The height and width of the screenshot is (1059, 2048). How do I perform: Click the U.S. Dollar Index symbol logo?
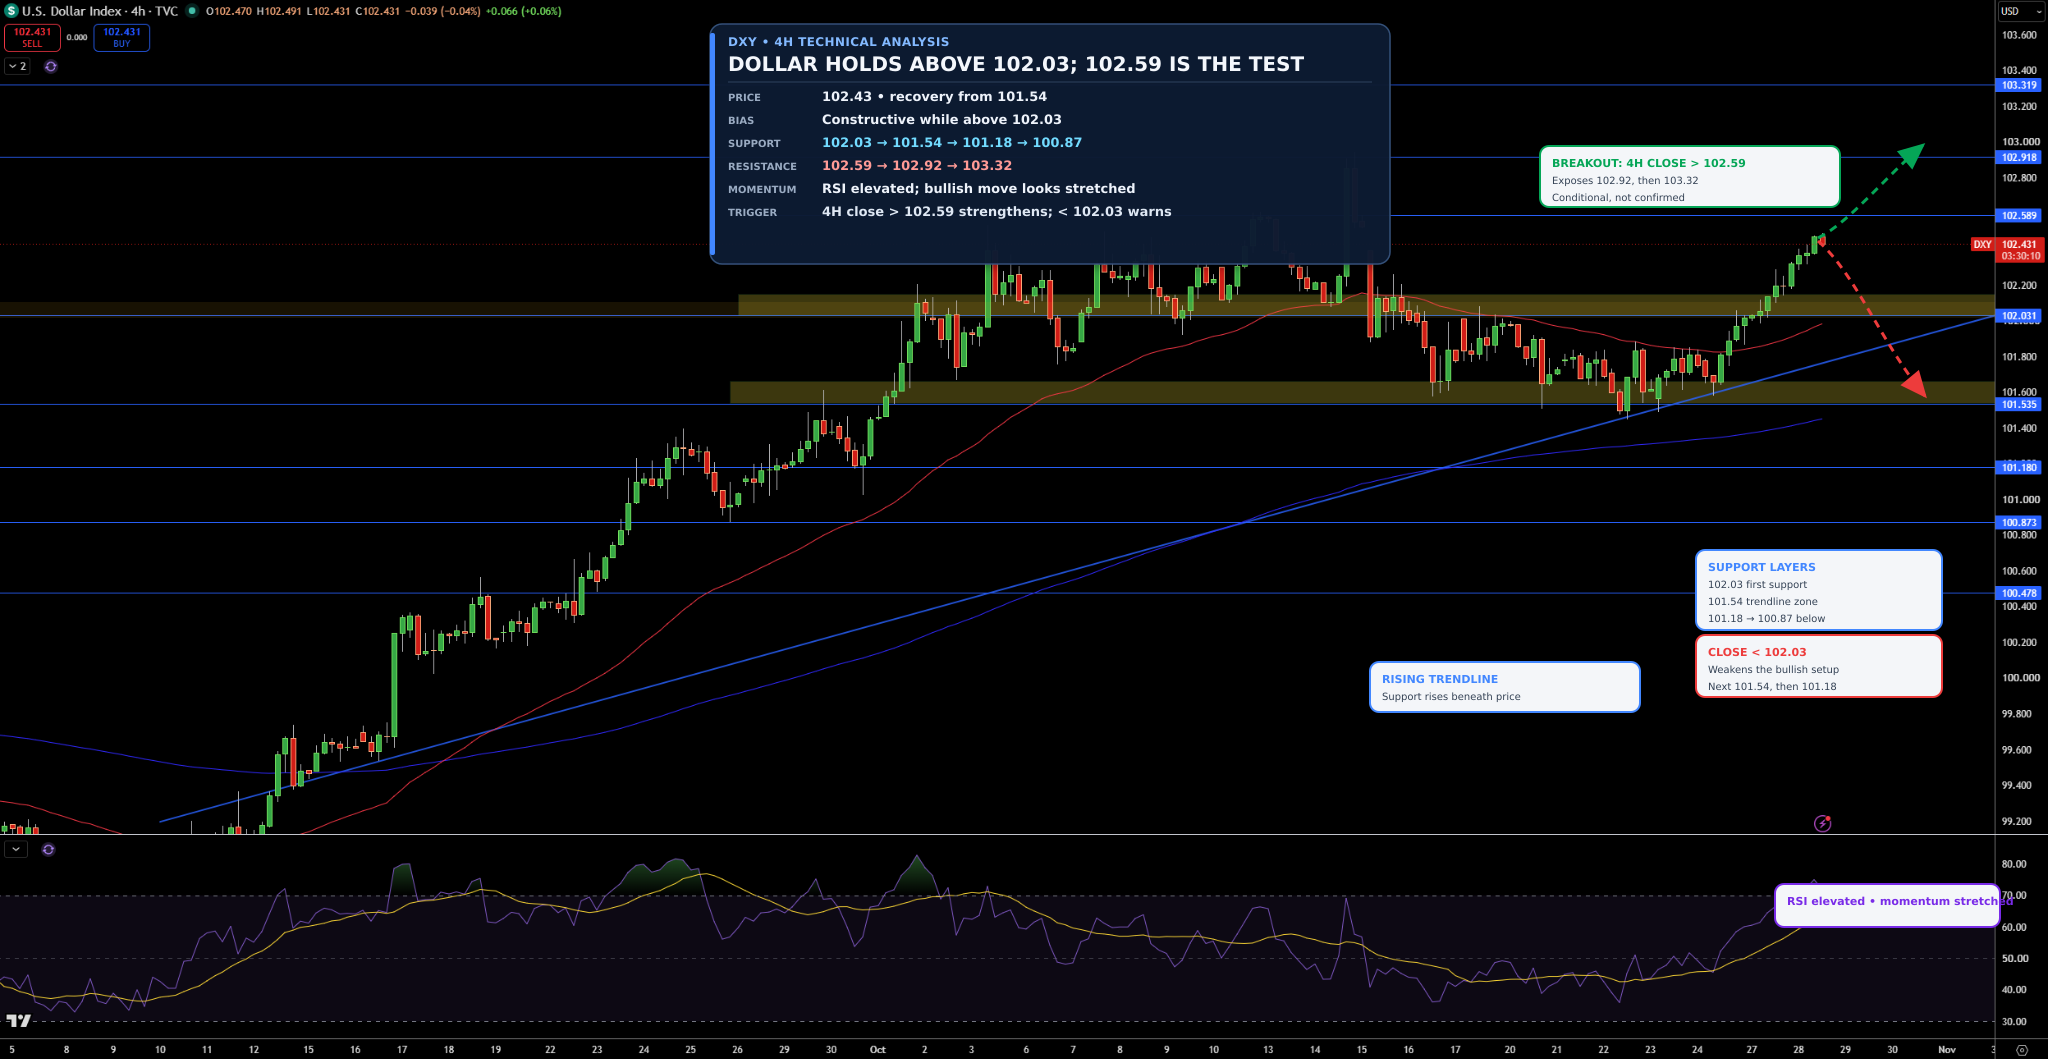(x=11, y=11)
